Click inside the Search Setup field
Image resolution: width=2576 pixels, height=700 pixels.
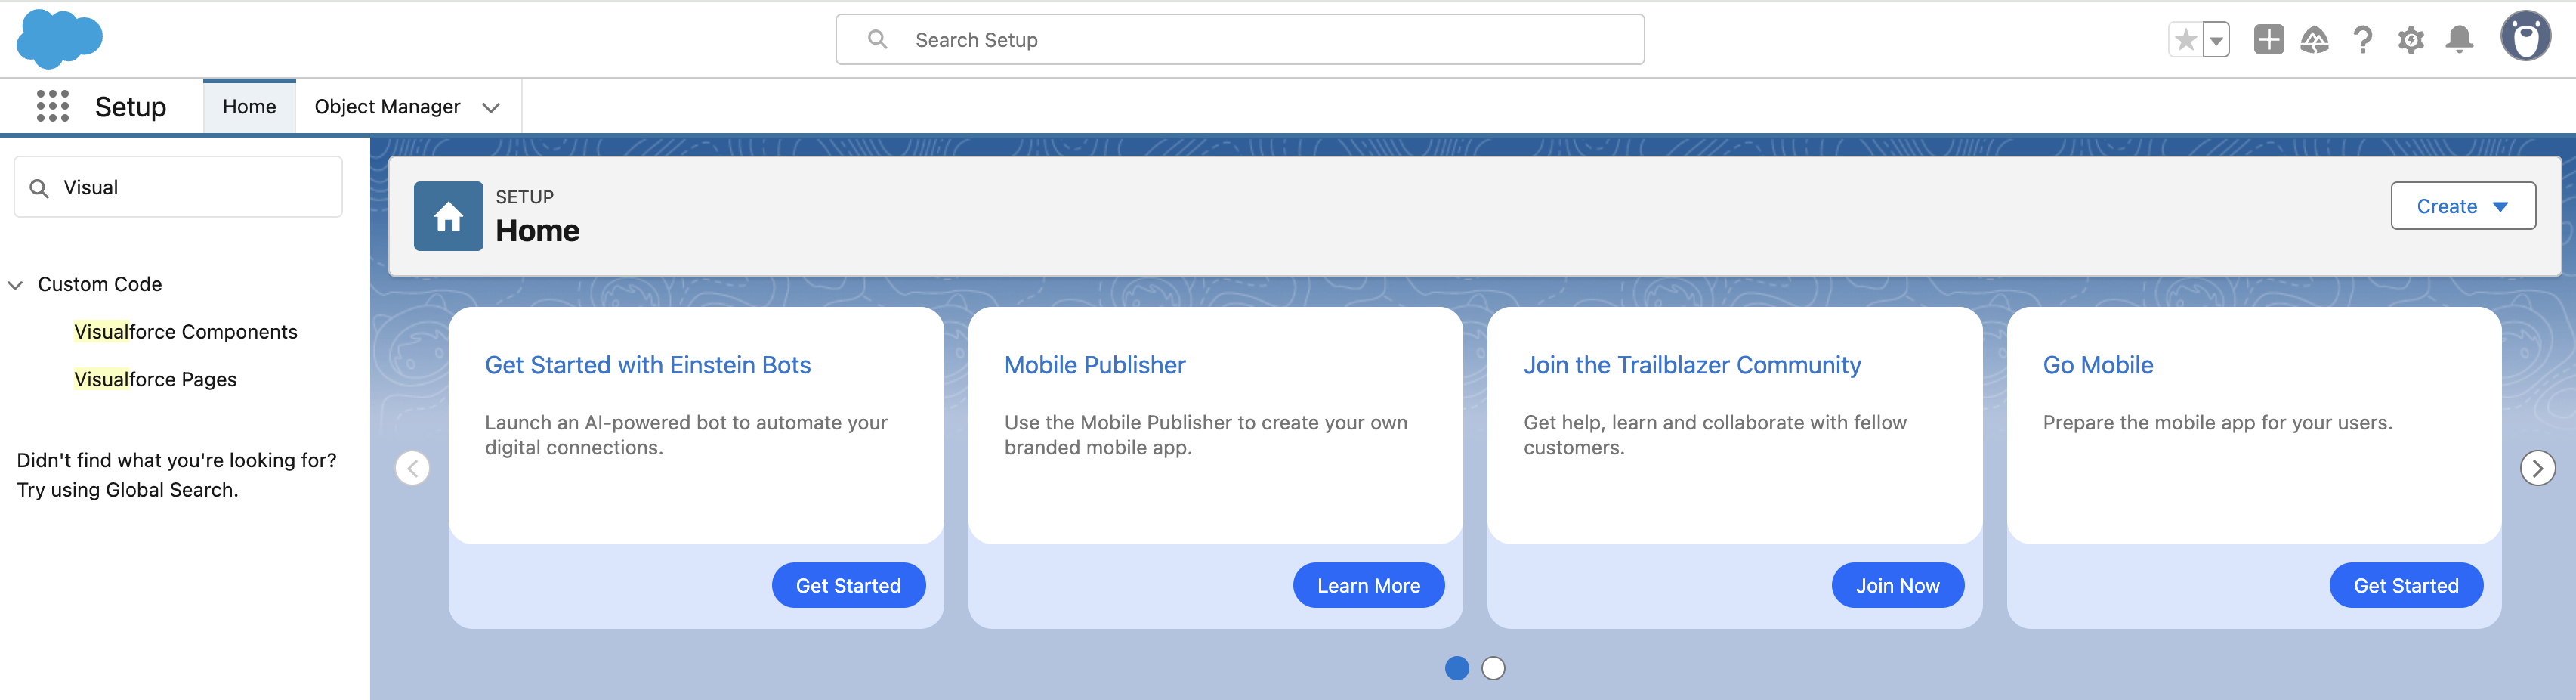click(1240, 39)
